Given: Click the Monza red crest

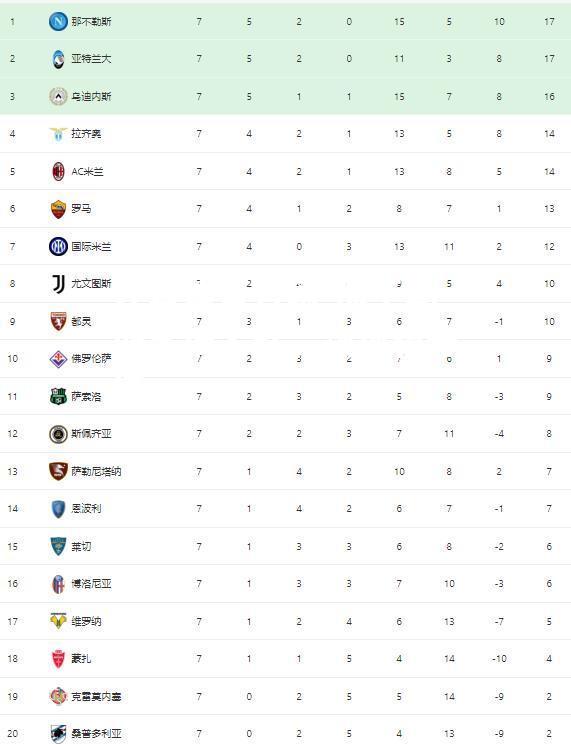Looking at the screenshot, I should pos(58,659).
